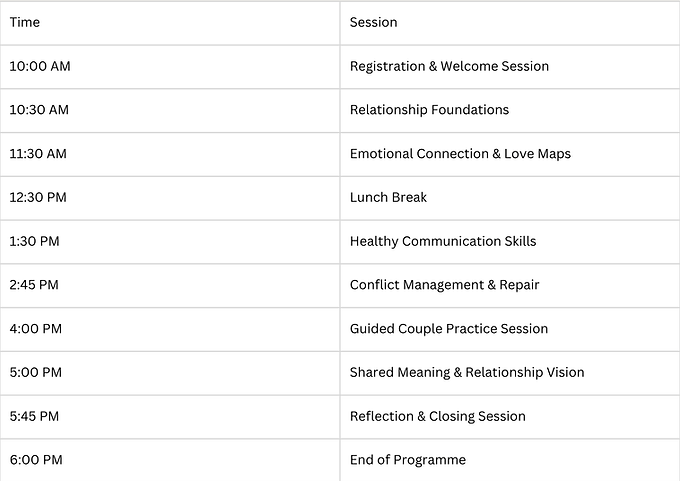
Task: Click the 12:30 PM time cell
Action: [x=170, y=198]
